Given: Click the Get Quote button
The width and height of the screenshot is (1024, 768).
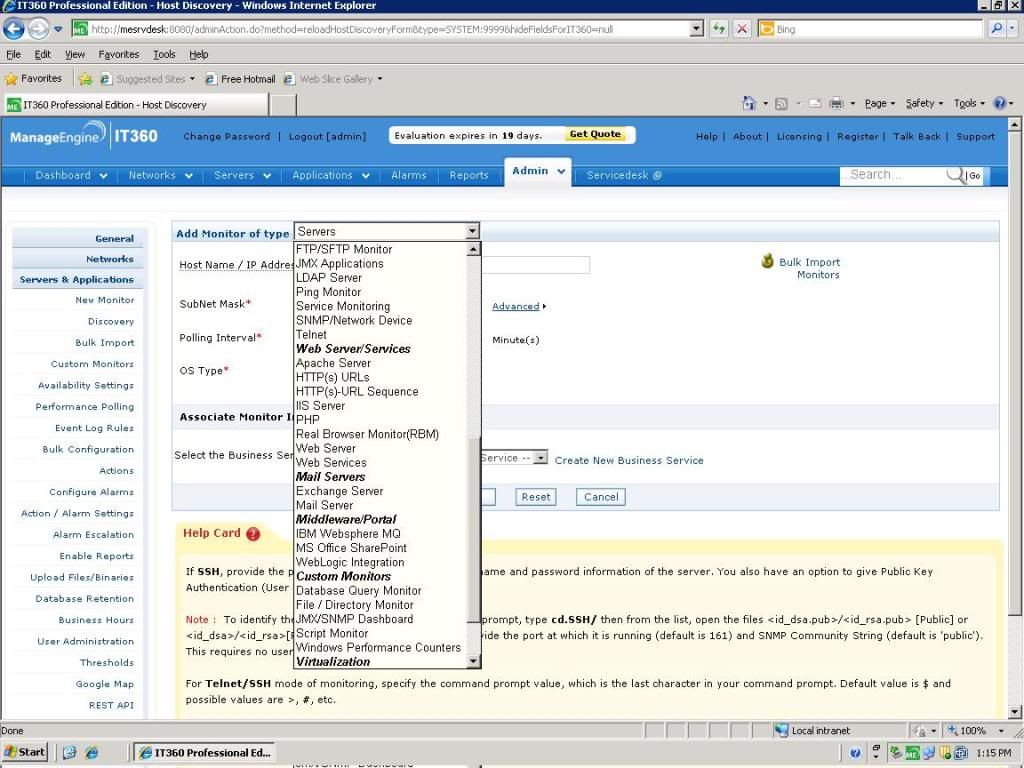Looking at the screenshot, I should click(596, 134).
